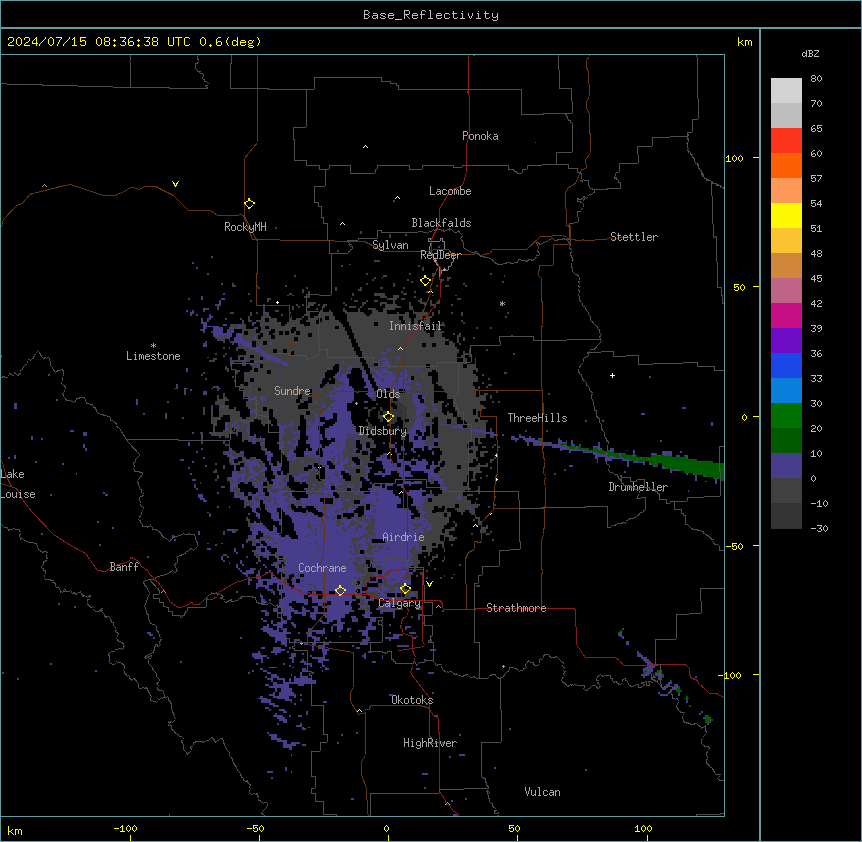Click the asterisk marker east of Innisfail
Image resolution: width=862 pixels, height=842 pixels.
(x=502, y=303)
